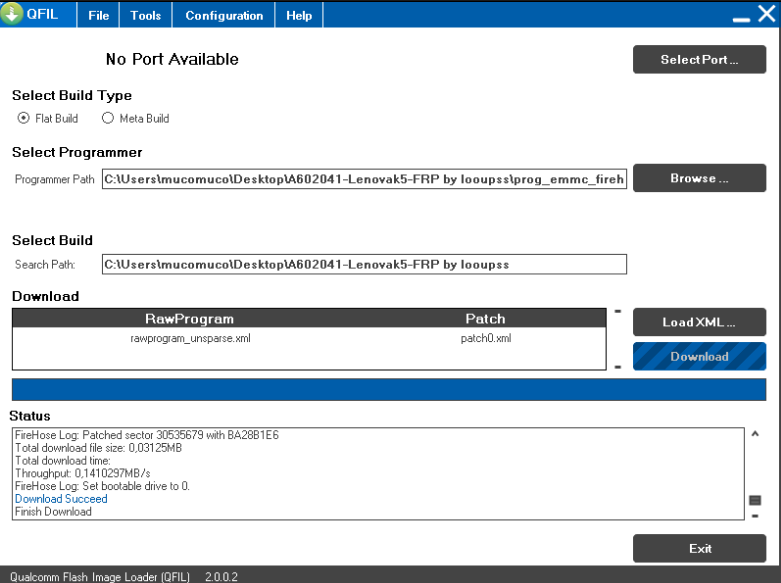This screenshot has height=583, width=781.
Task: Close the QFIL window
Action: tap(767, 13)
